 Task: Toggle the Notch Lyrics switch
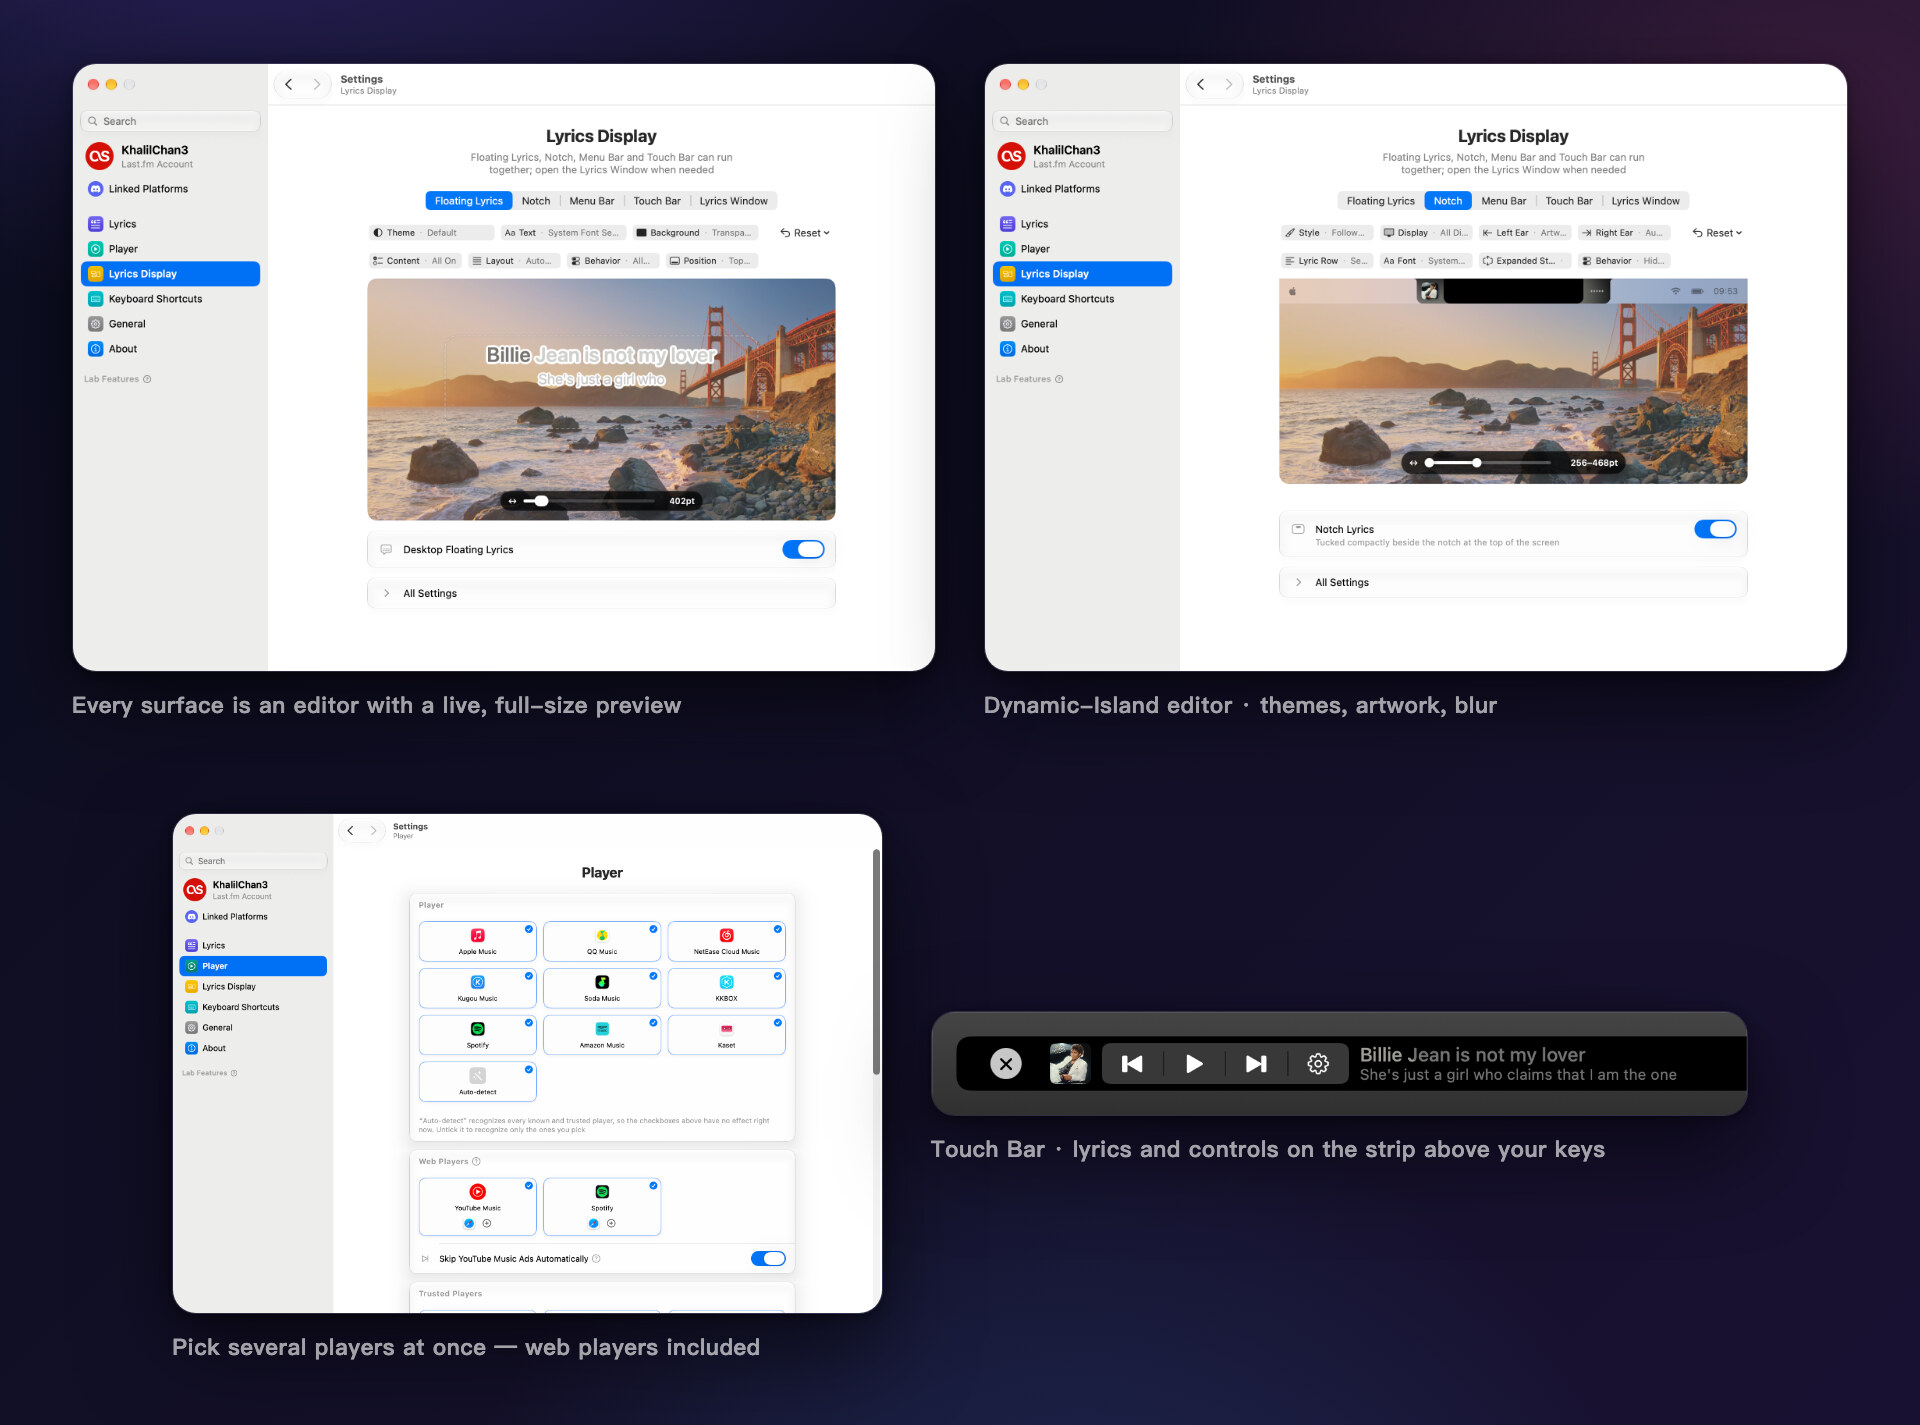pyautogui.click(x=1715, y=529)
